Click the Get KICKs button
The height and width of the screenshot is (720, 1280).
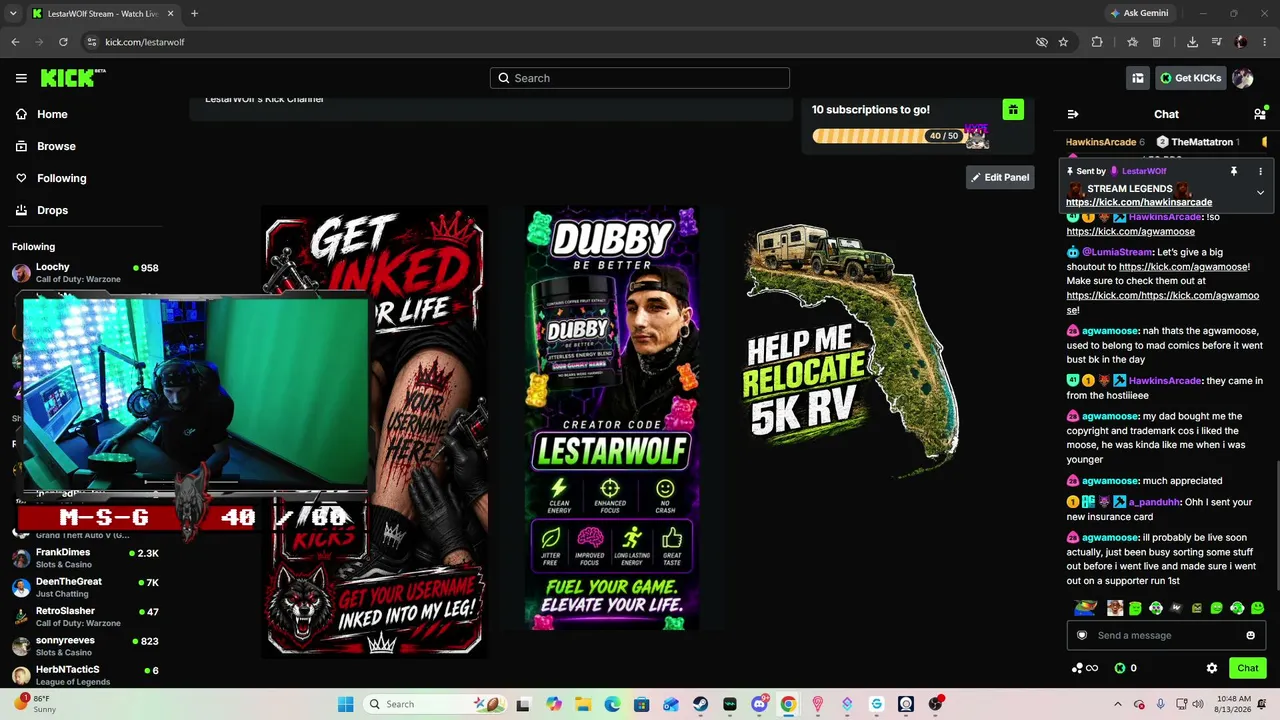coord(1190,78)
